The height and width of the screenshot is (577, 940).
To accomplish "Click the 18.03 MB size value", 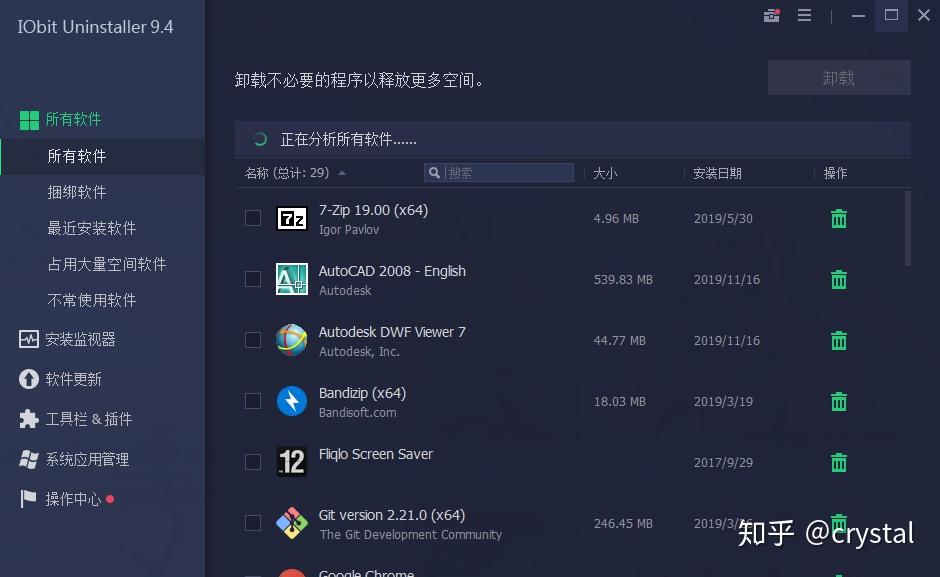I will 619,401.
